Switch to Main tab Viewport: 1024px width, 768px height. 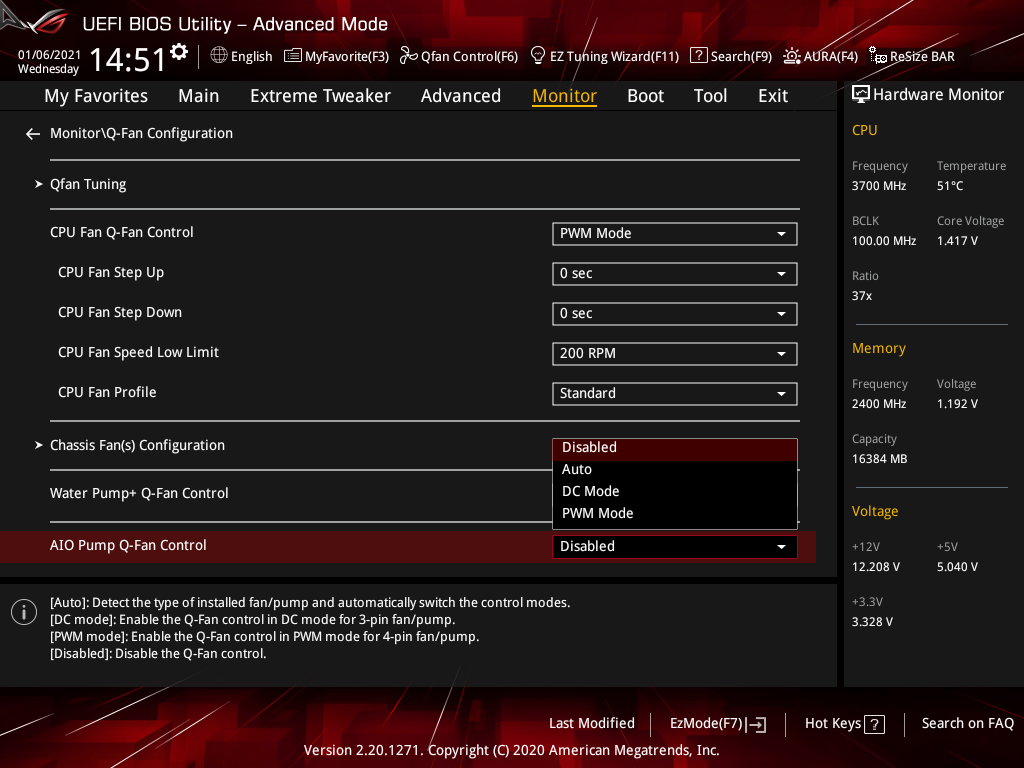point(199,96)
